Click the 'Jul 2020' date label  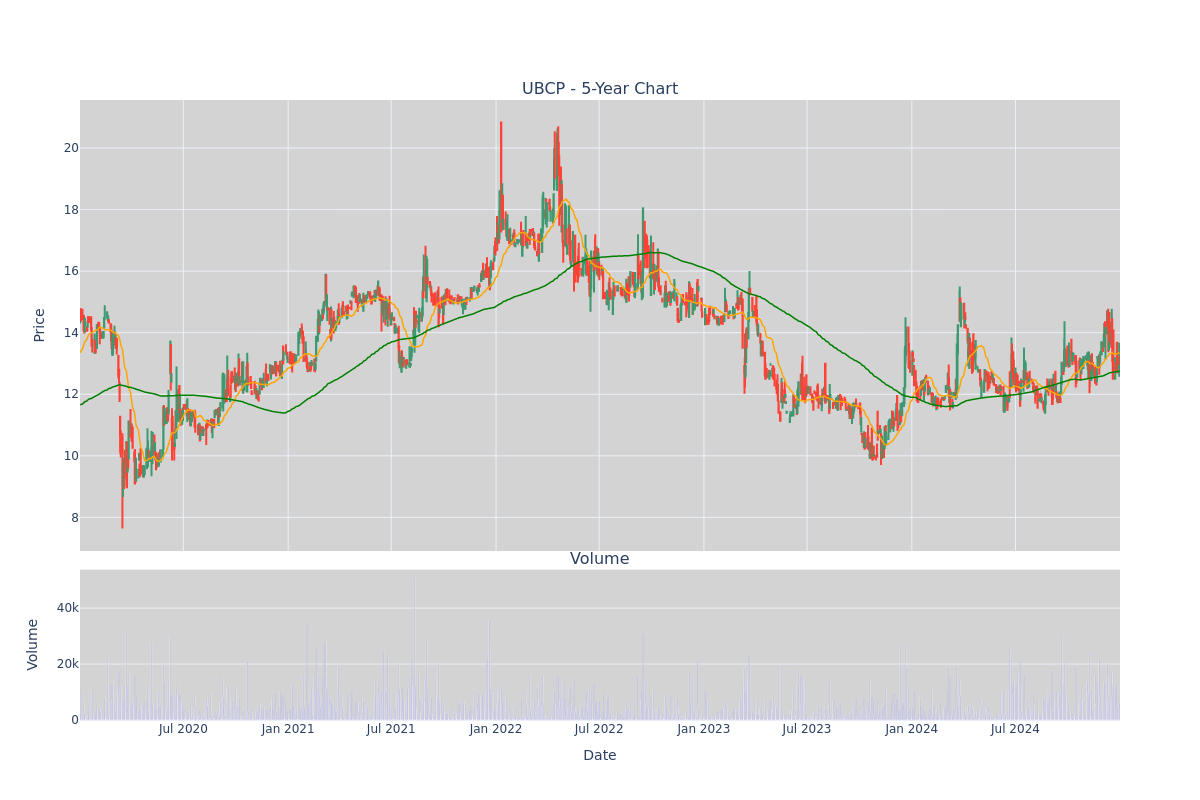[183, 729]
